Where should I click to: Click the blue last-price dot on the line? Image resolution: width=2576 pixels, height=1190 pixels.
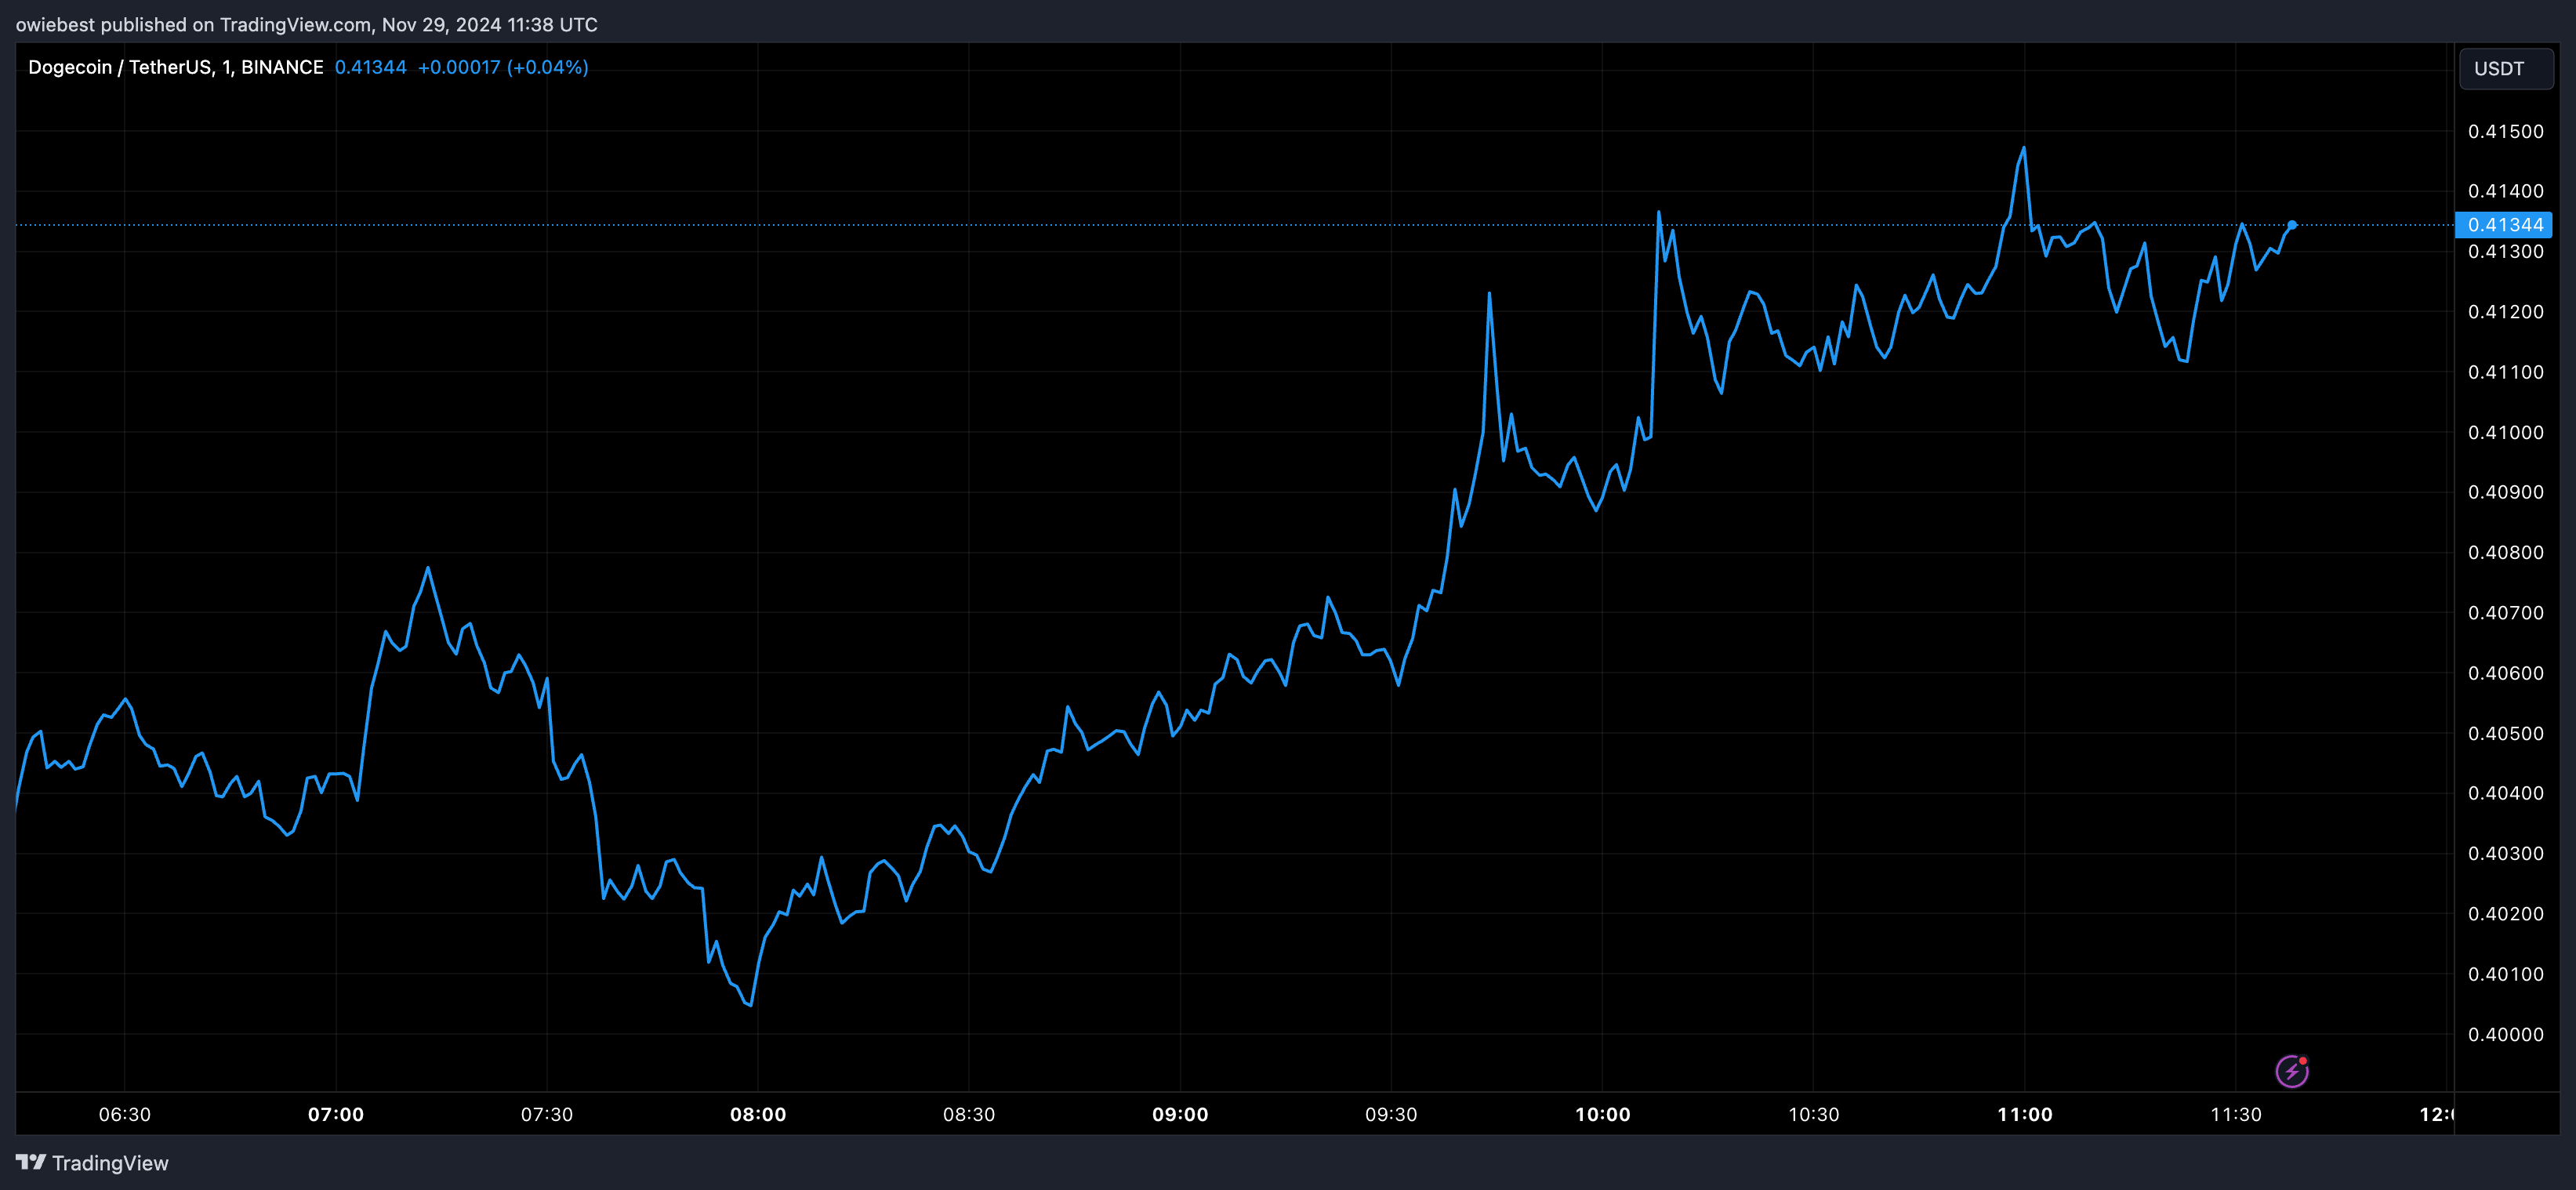coord(2292,225)
